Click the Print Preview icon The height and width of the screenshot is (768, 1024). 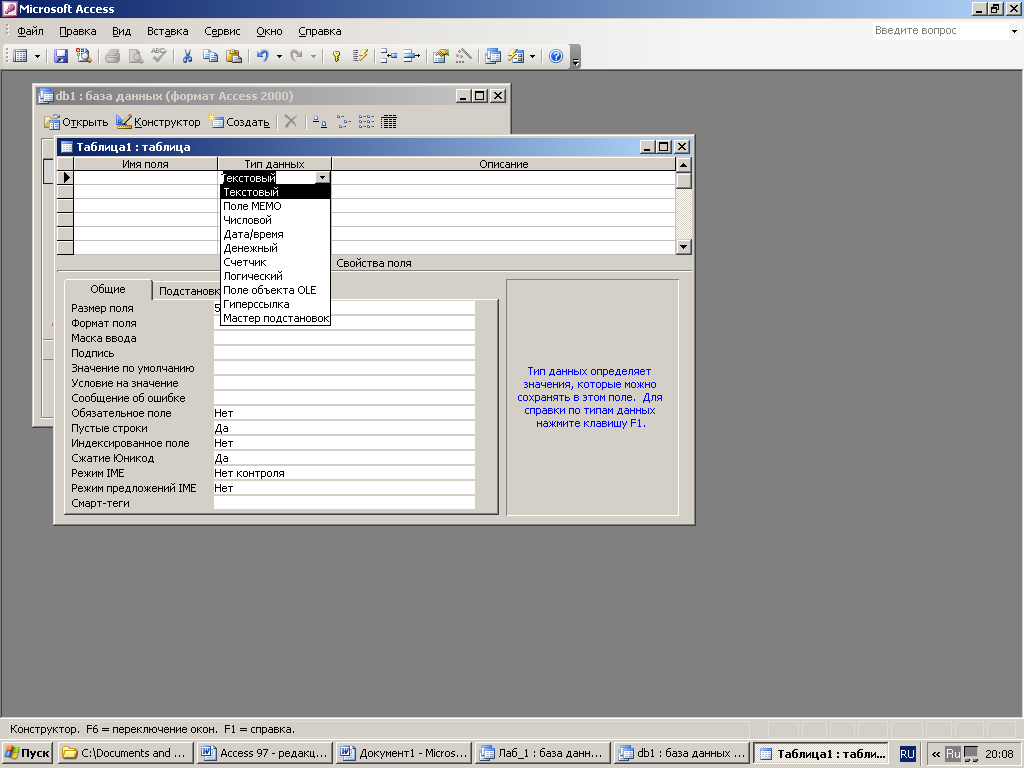pyautogui.click(x=135, y=56)
